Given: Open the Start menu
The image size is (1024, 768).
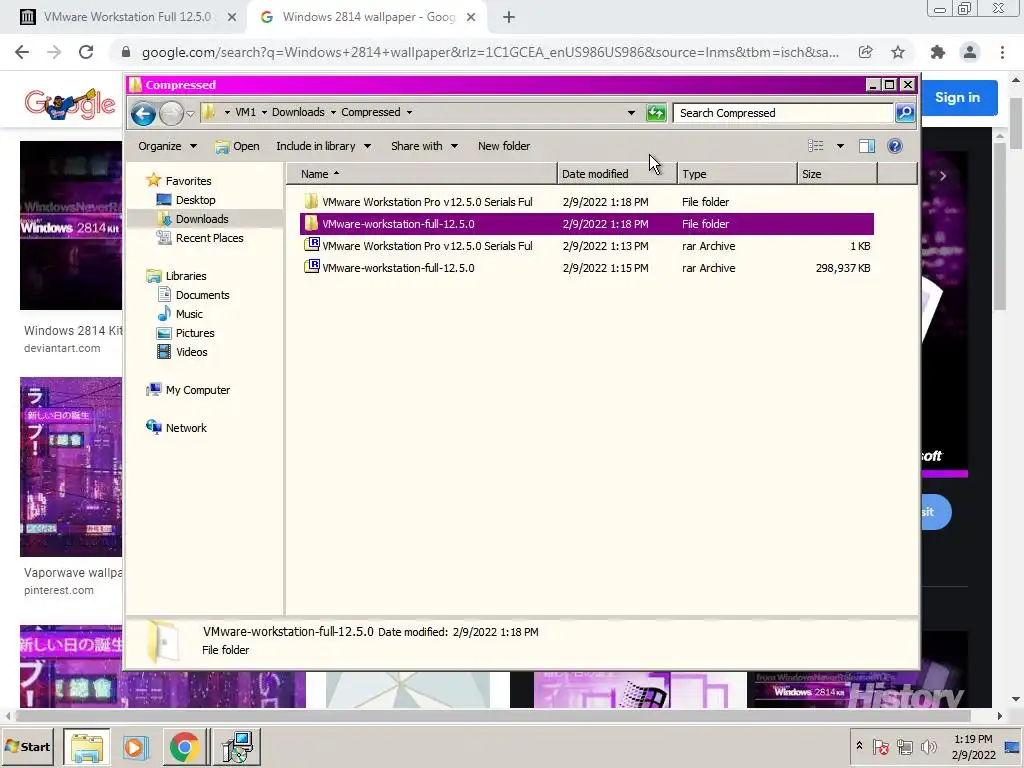Looking at the screenshot, I should tap(28, 747).
